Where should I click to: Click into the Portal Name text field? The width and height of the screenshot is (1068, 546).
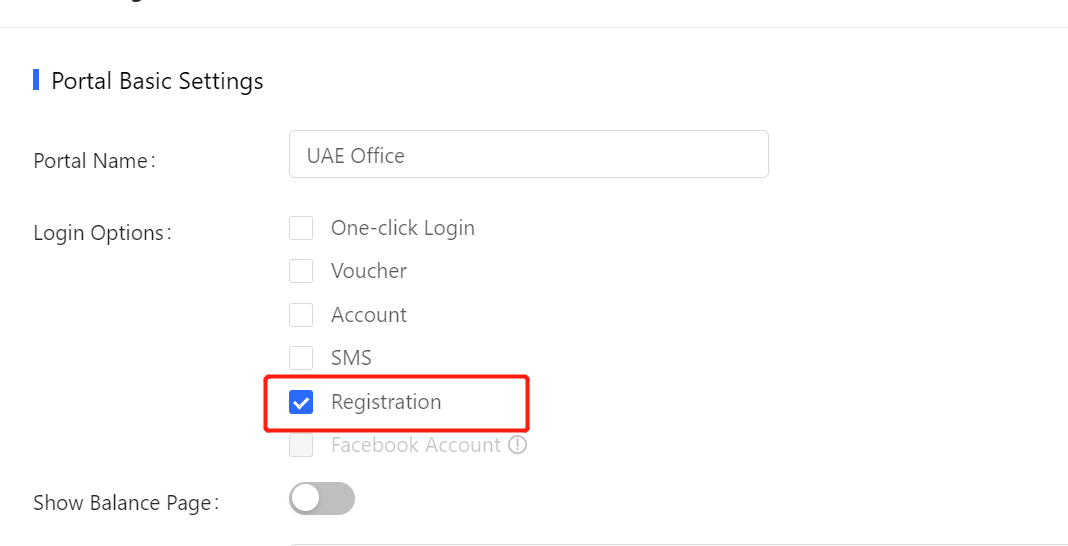528,155
